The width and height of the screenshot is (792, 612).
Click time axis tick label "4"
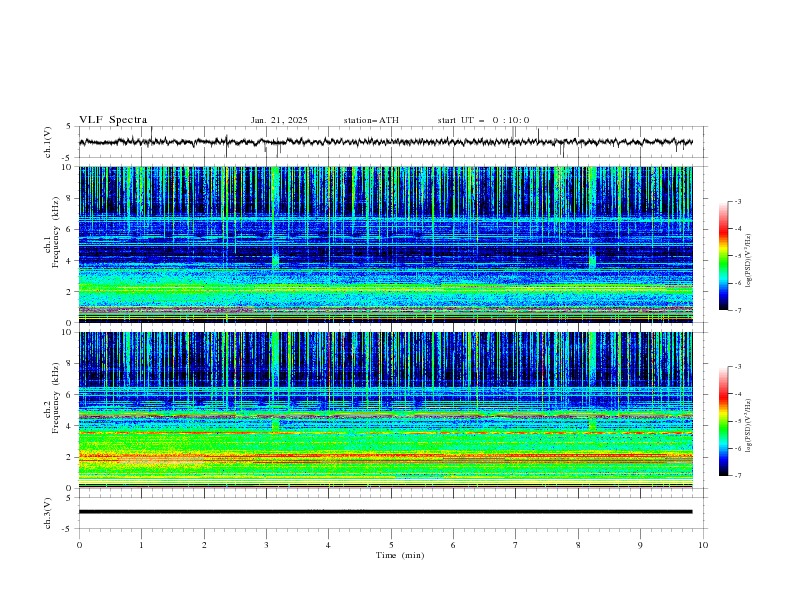(x=328, y=545)
